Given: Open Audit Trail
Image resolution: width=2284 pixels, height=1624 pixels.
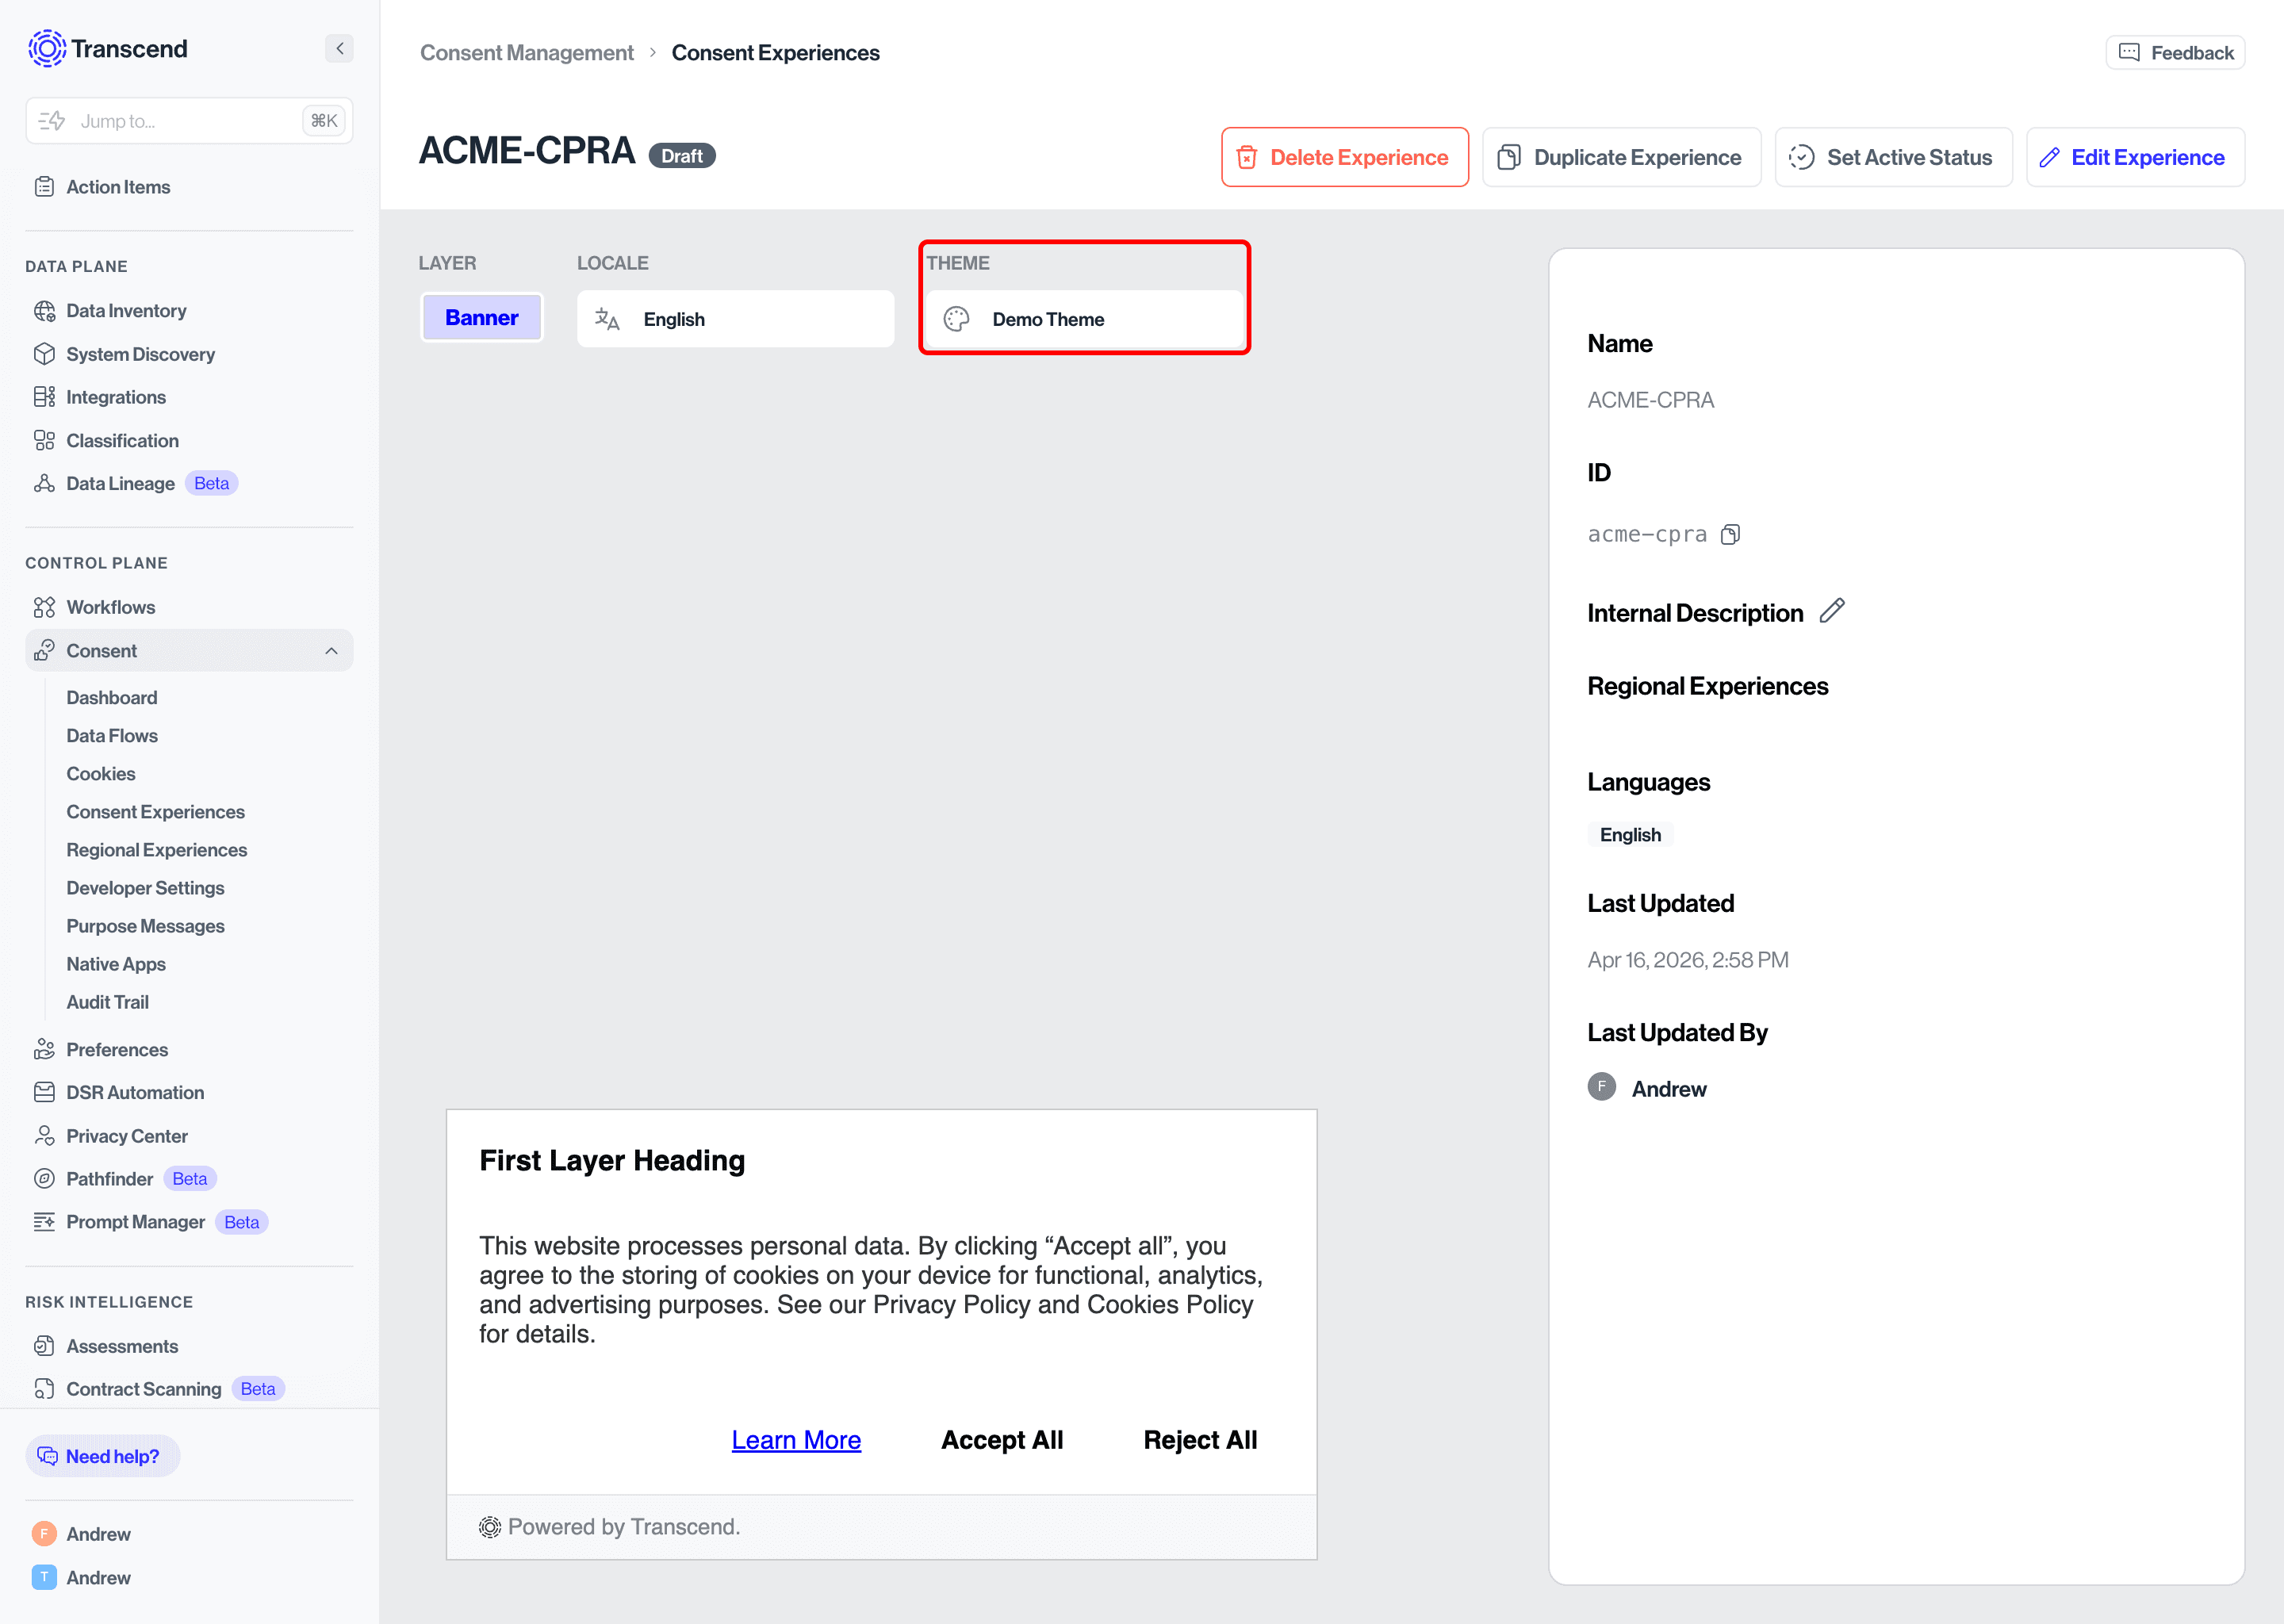Looking at the screenshot, I should (x=107, y=1001).
